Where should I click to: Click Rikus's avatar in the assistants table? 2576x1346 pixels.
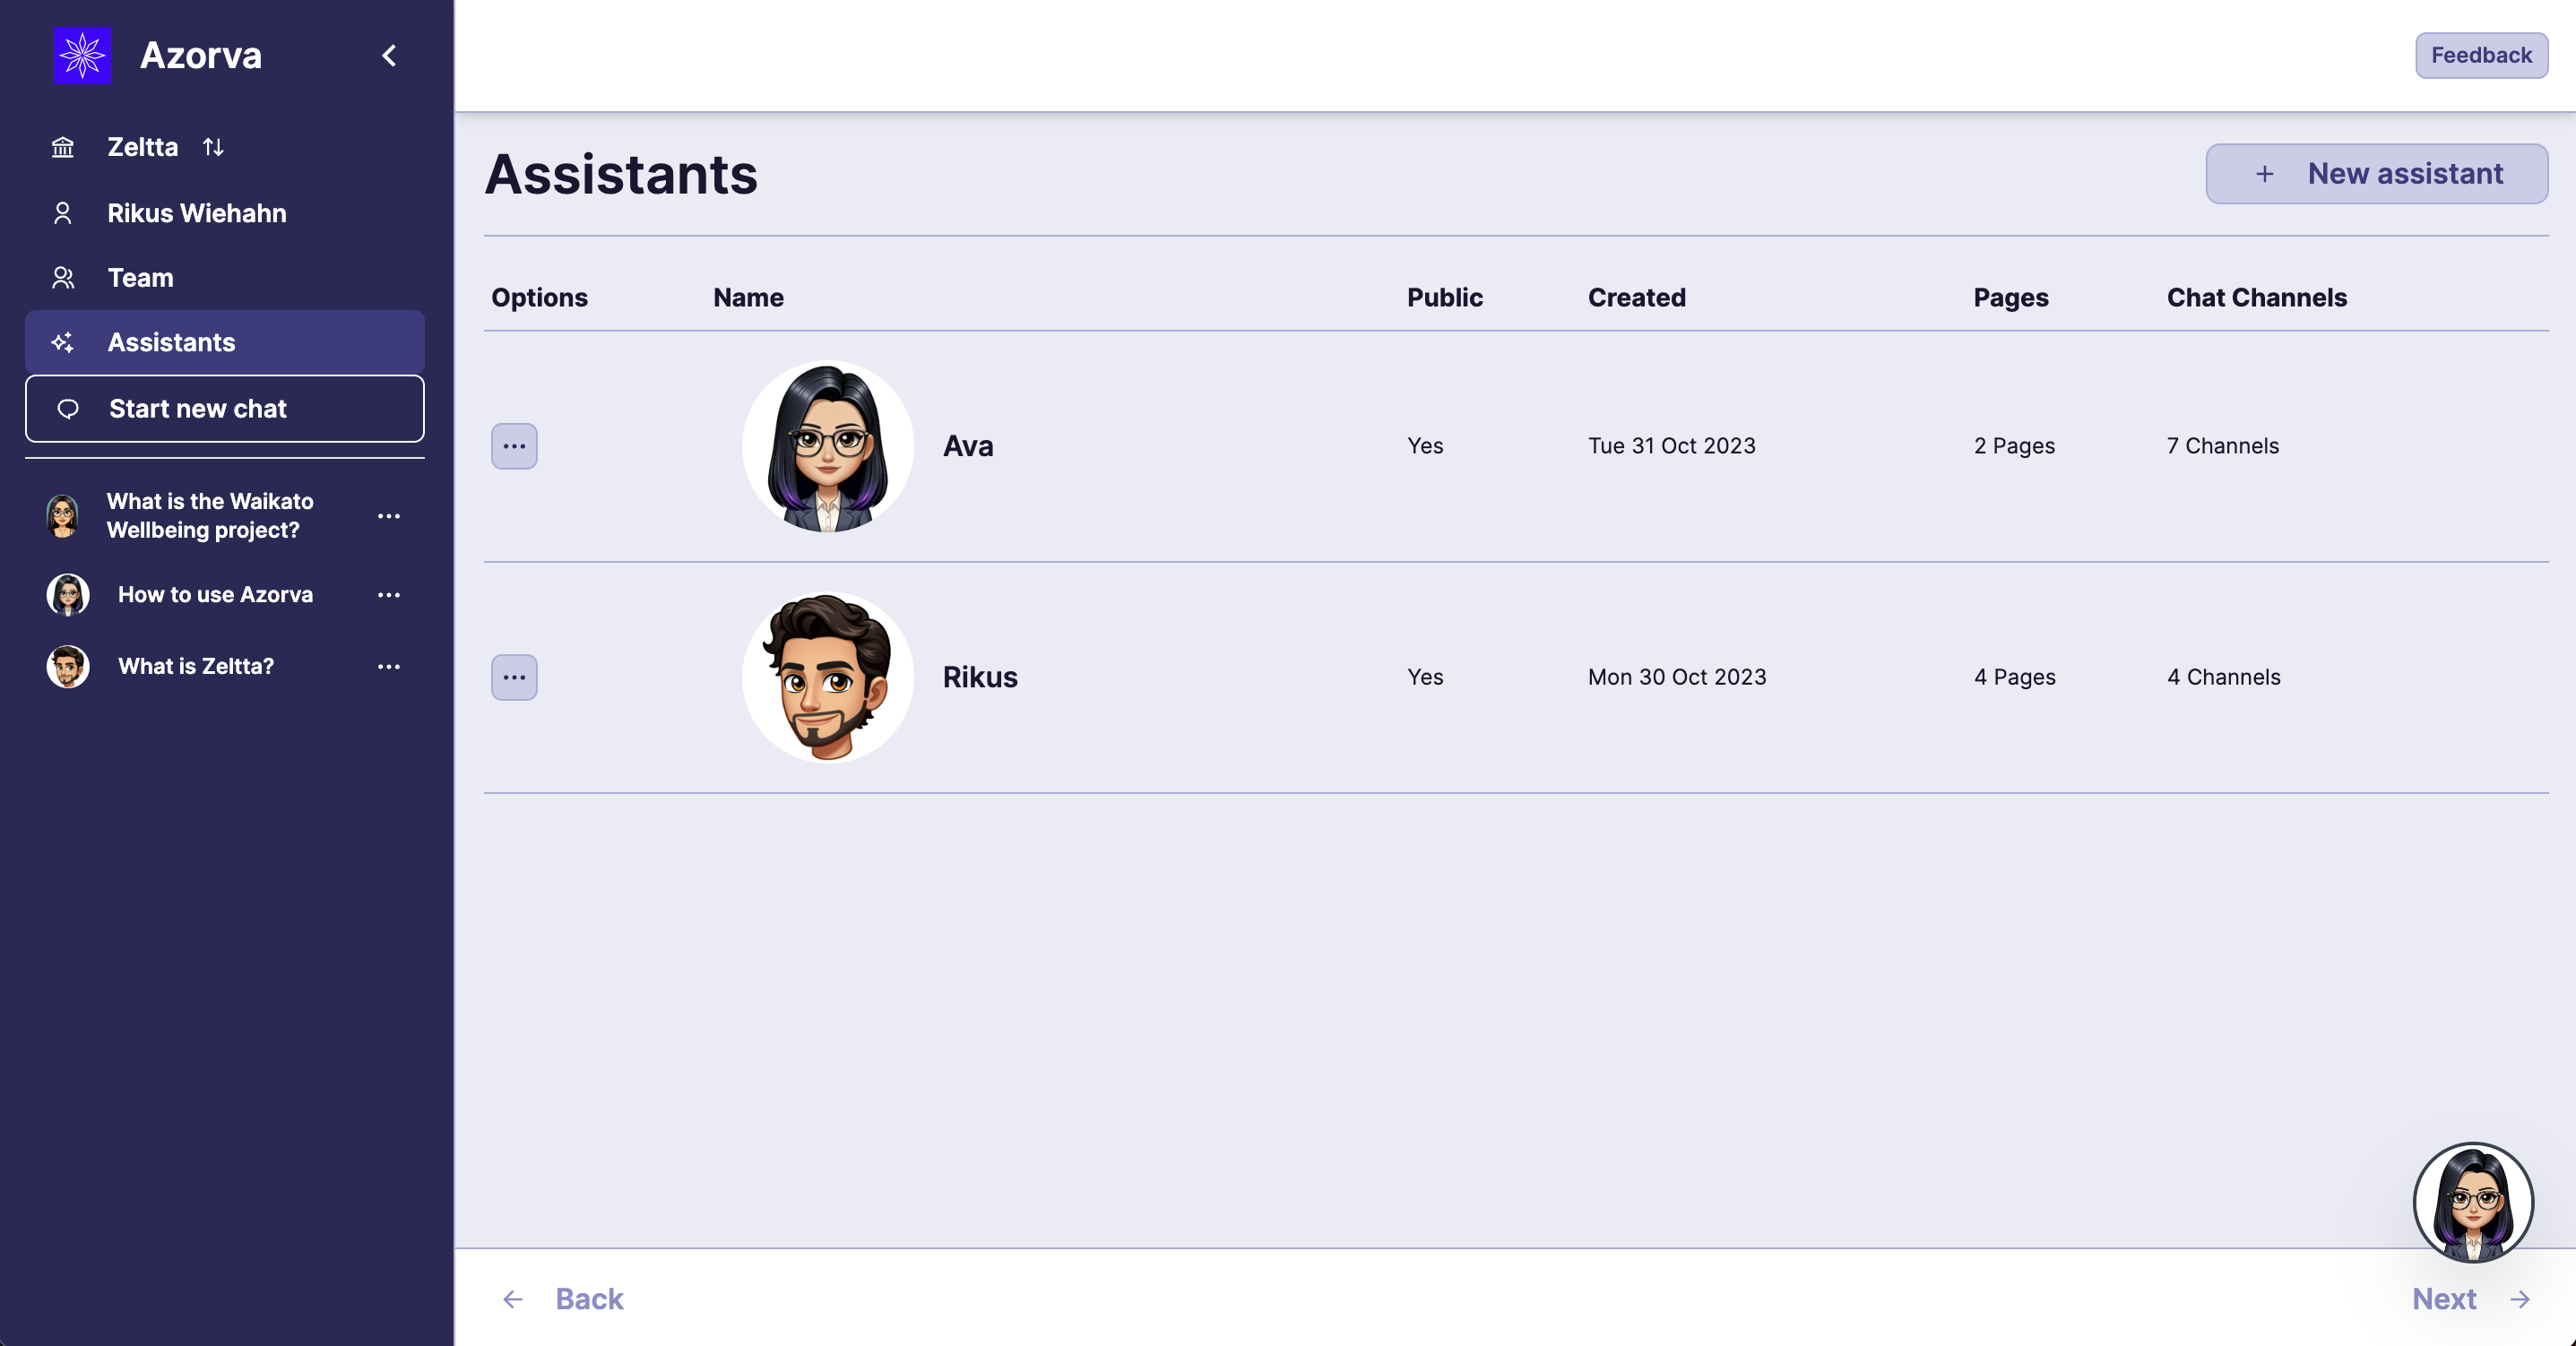point(827,677)
